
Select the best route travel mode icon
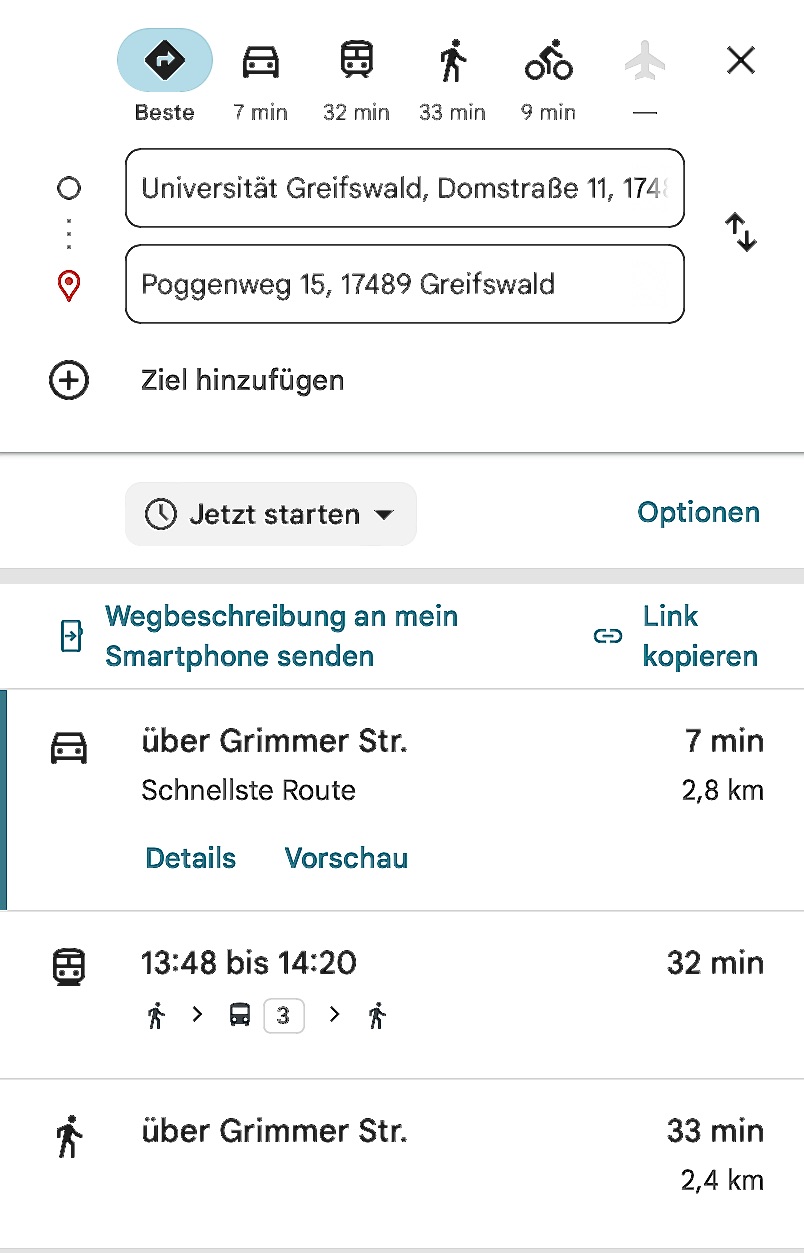pyautogui.click(x=165, y=61)
